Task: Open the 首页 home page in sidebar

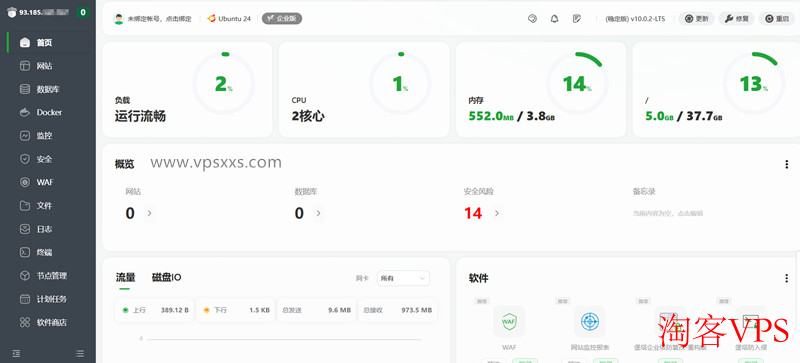Action: [48, 43]
